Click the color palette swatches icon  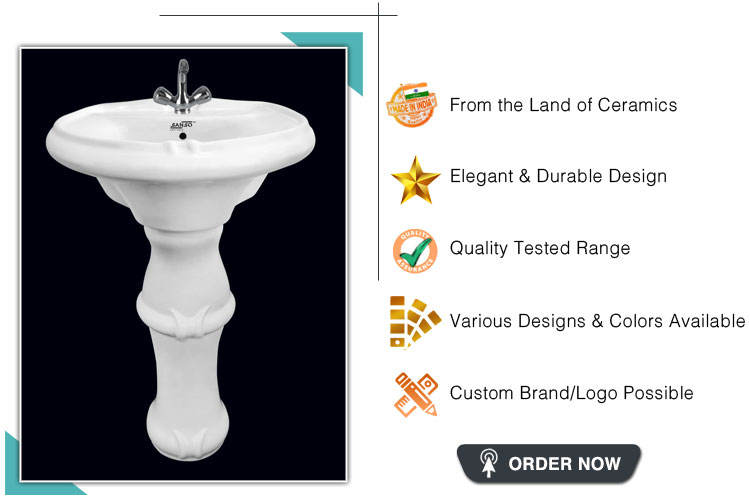[414, 322]
